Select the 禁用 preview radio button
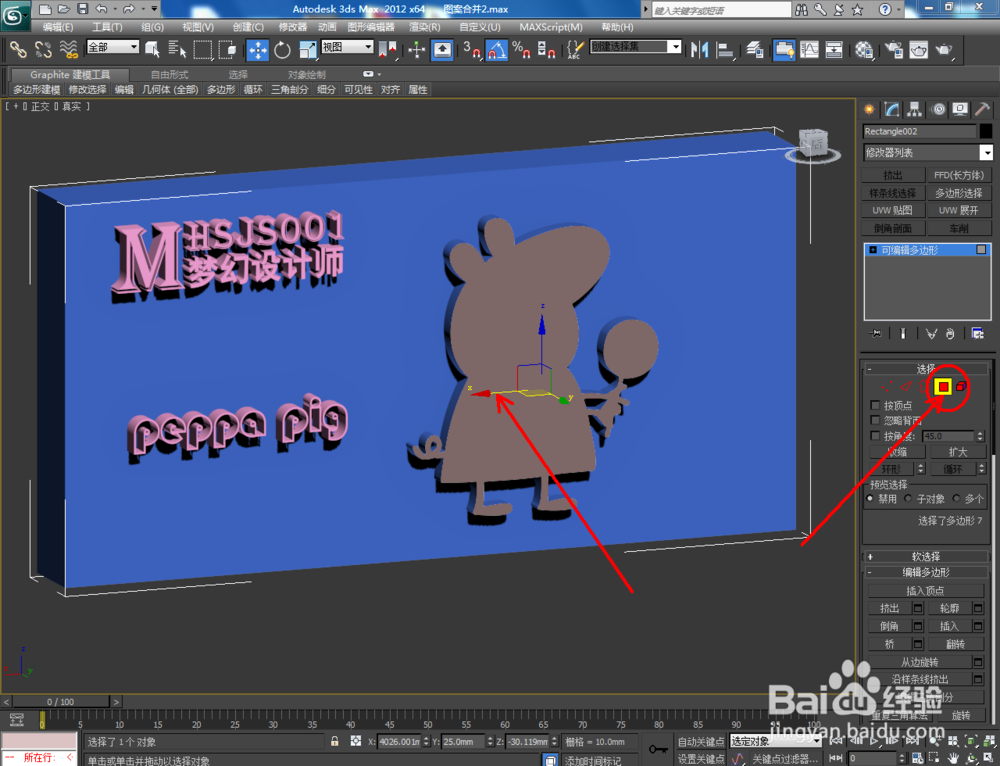 [871, 499]
